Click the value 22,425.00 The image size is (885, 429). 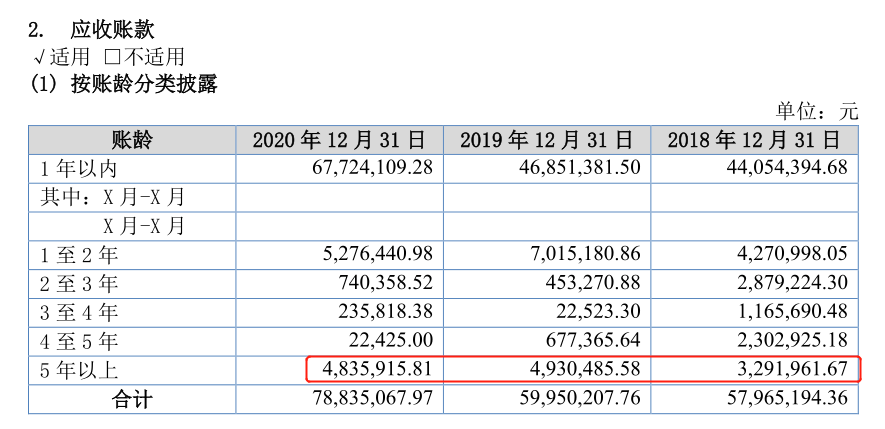click(392, 340)
